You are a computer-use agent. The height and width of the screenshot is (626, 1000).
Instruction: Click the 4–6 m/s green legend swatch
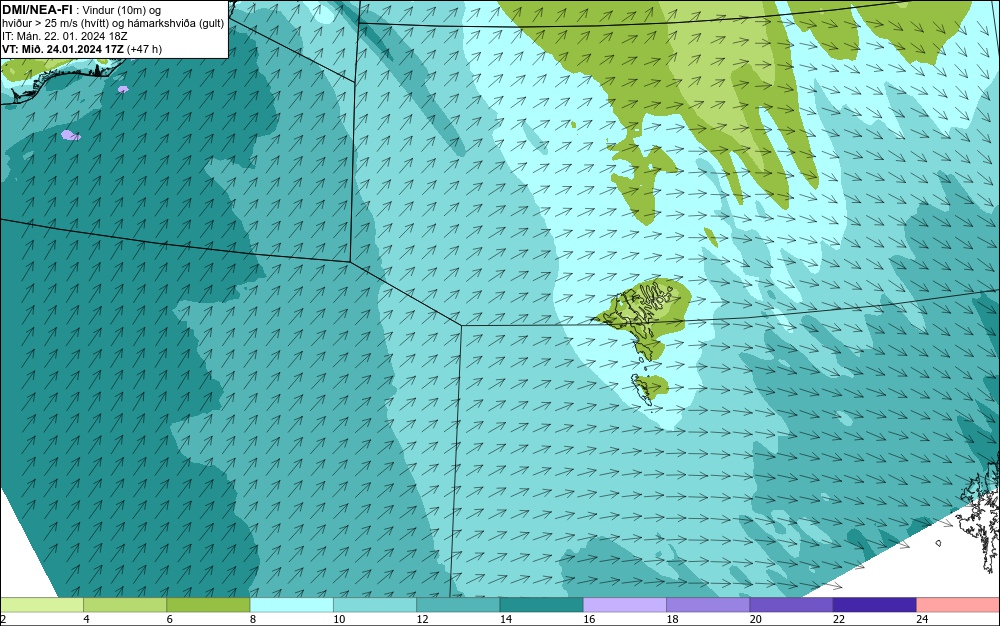coord(125,605)
